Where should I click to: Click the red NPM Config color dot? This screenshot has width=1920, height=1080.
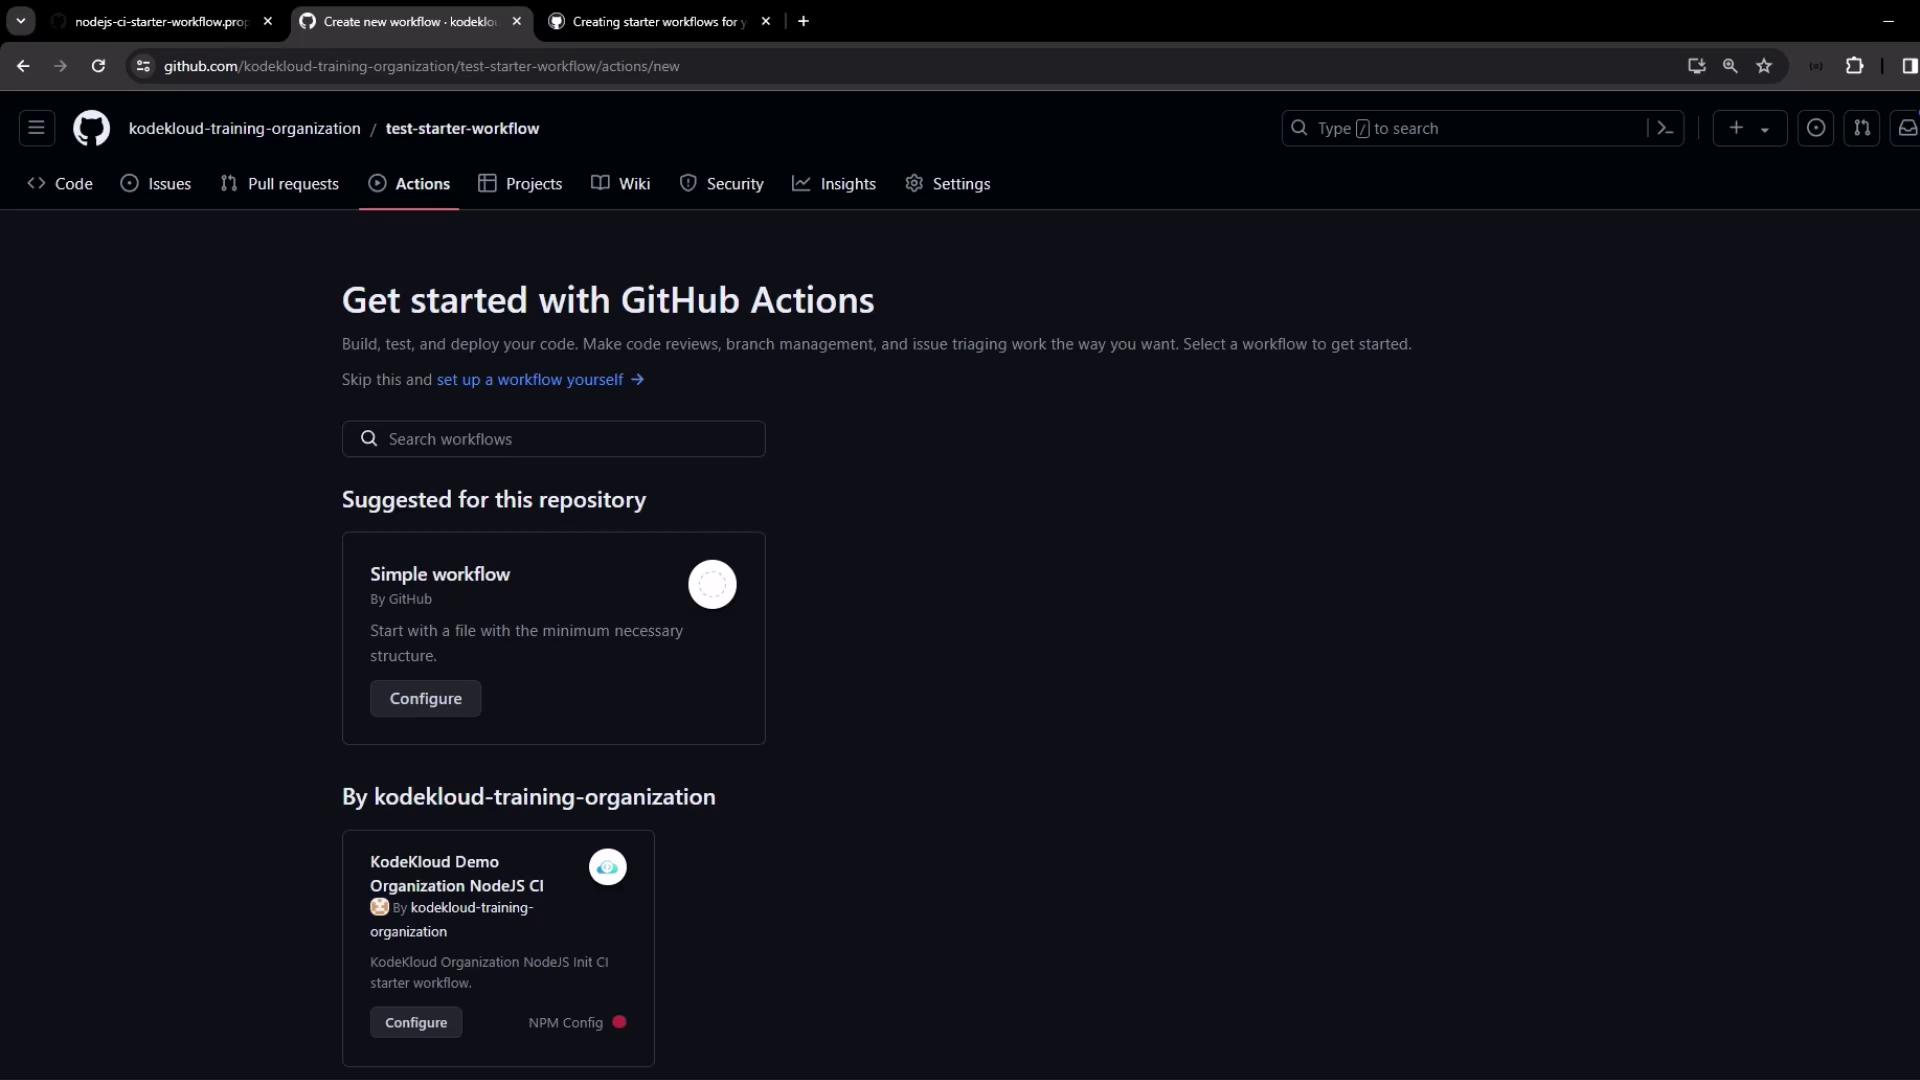pos(619,1022)
